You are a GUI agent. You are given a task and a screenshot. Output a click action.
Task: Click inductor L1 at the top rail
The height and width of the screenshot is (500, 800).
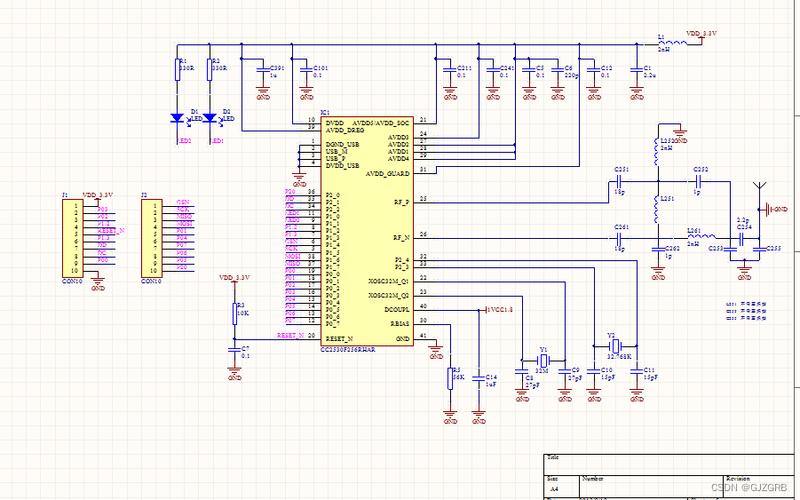[671, 43]
